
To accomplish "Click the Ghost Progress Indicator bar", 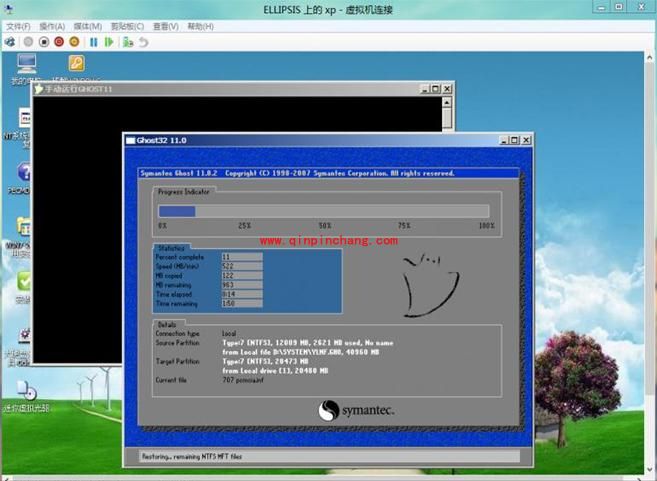I will pyautogui.click(x=323, y=211).
